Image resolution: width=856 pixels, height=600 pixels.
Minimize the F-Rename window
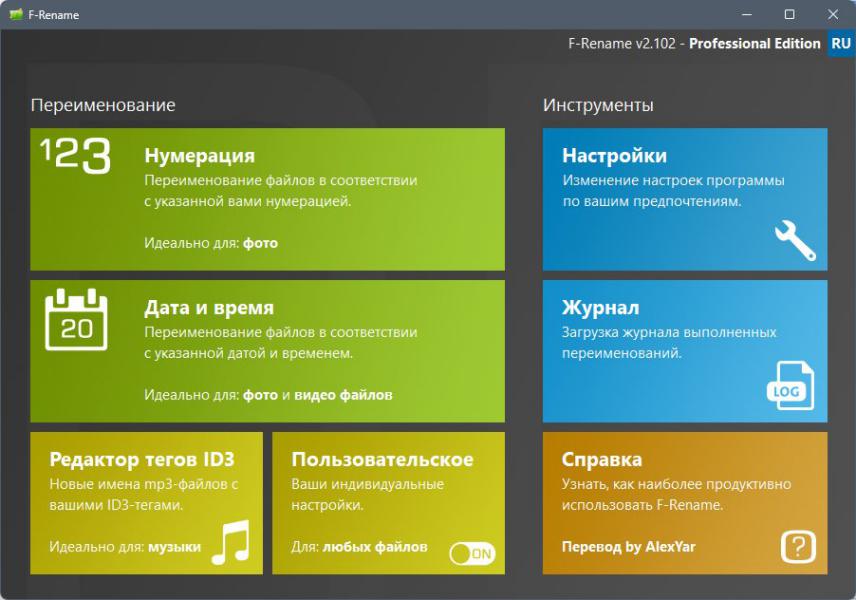pos(747,15)
